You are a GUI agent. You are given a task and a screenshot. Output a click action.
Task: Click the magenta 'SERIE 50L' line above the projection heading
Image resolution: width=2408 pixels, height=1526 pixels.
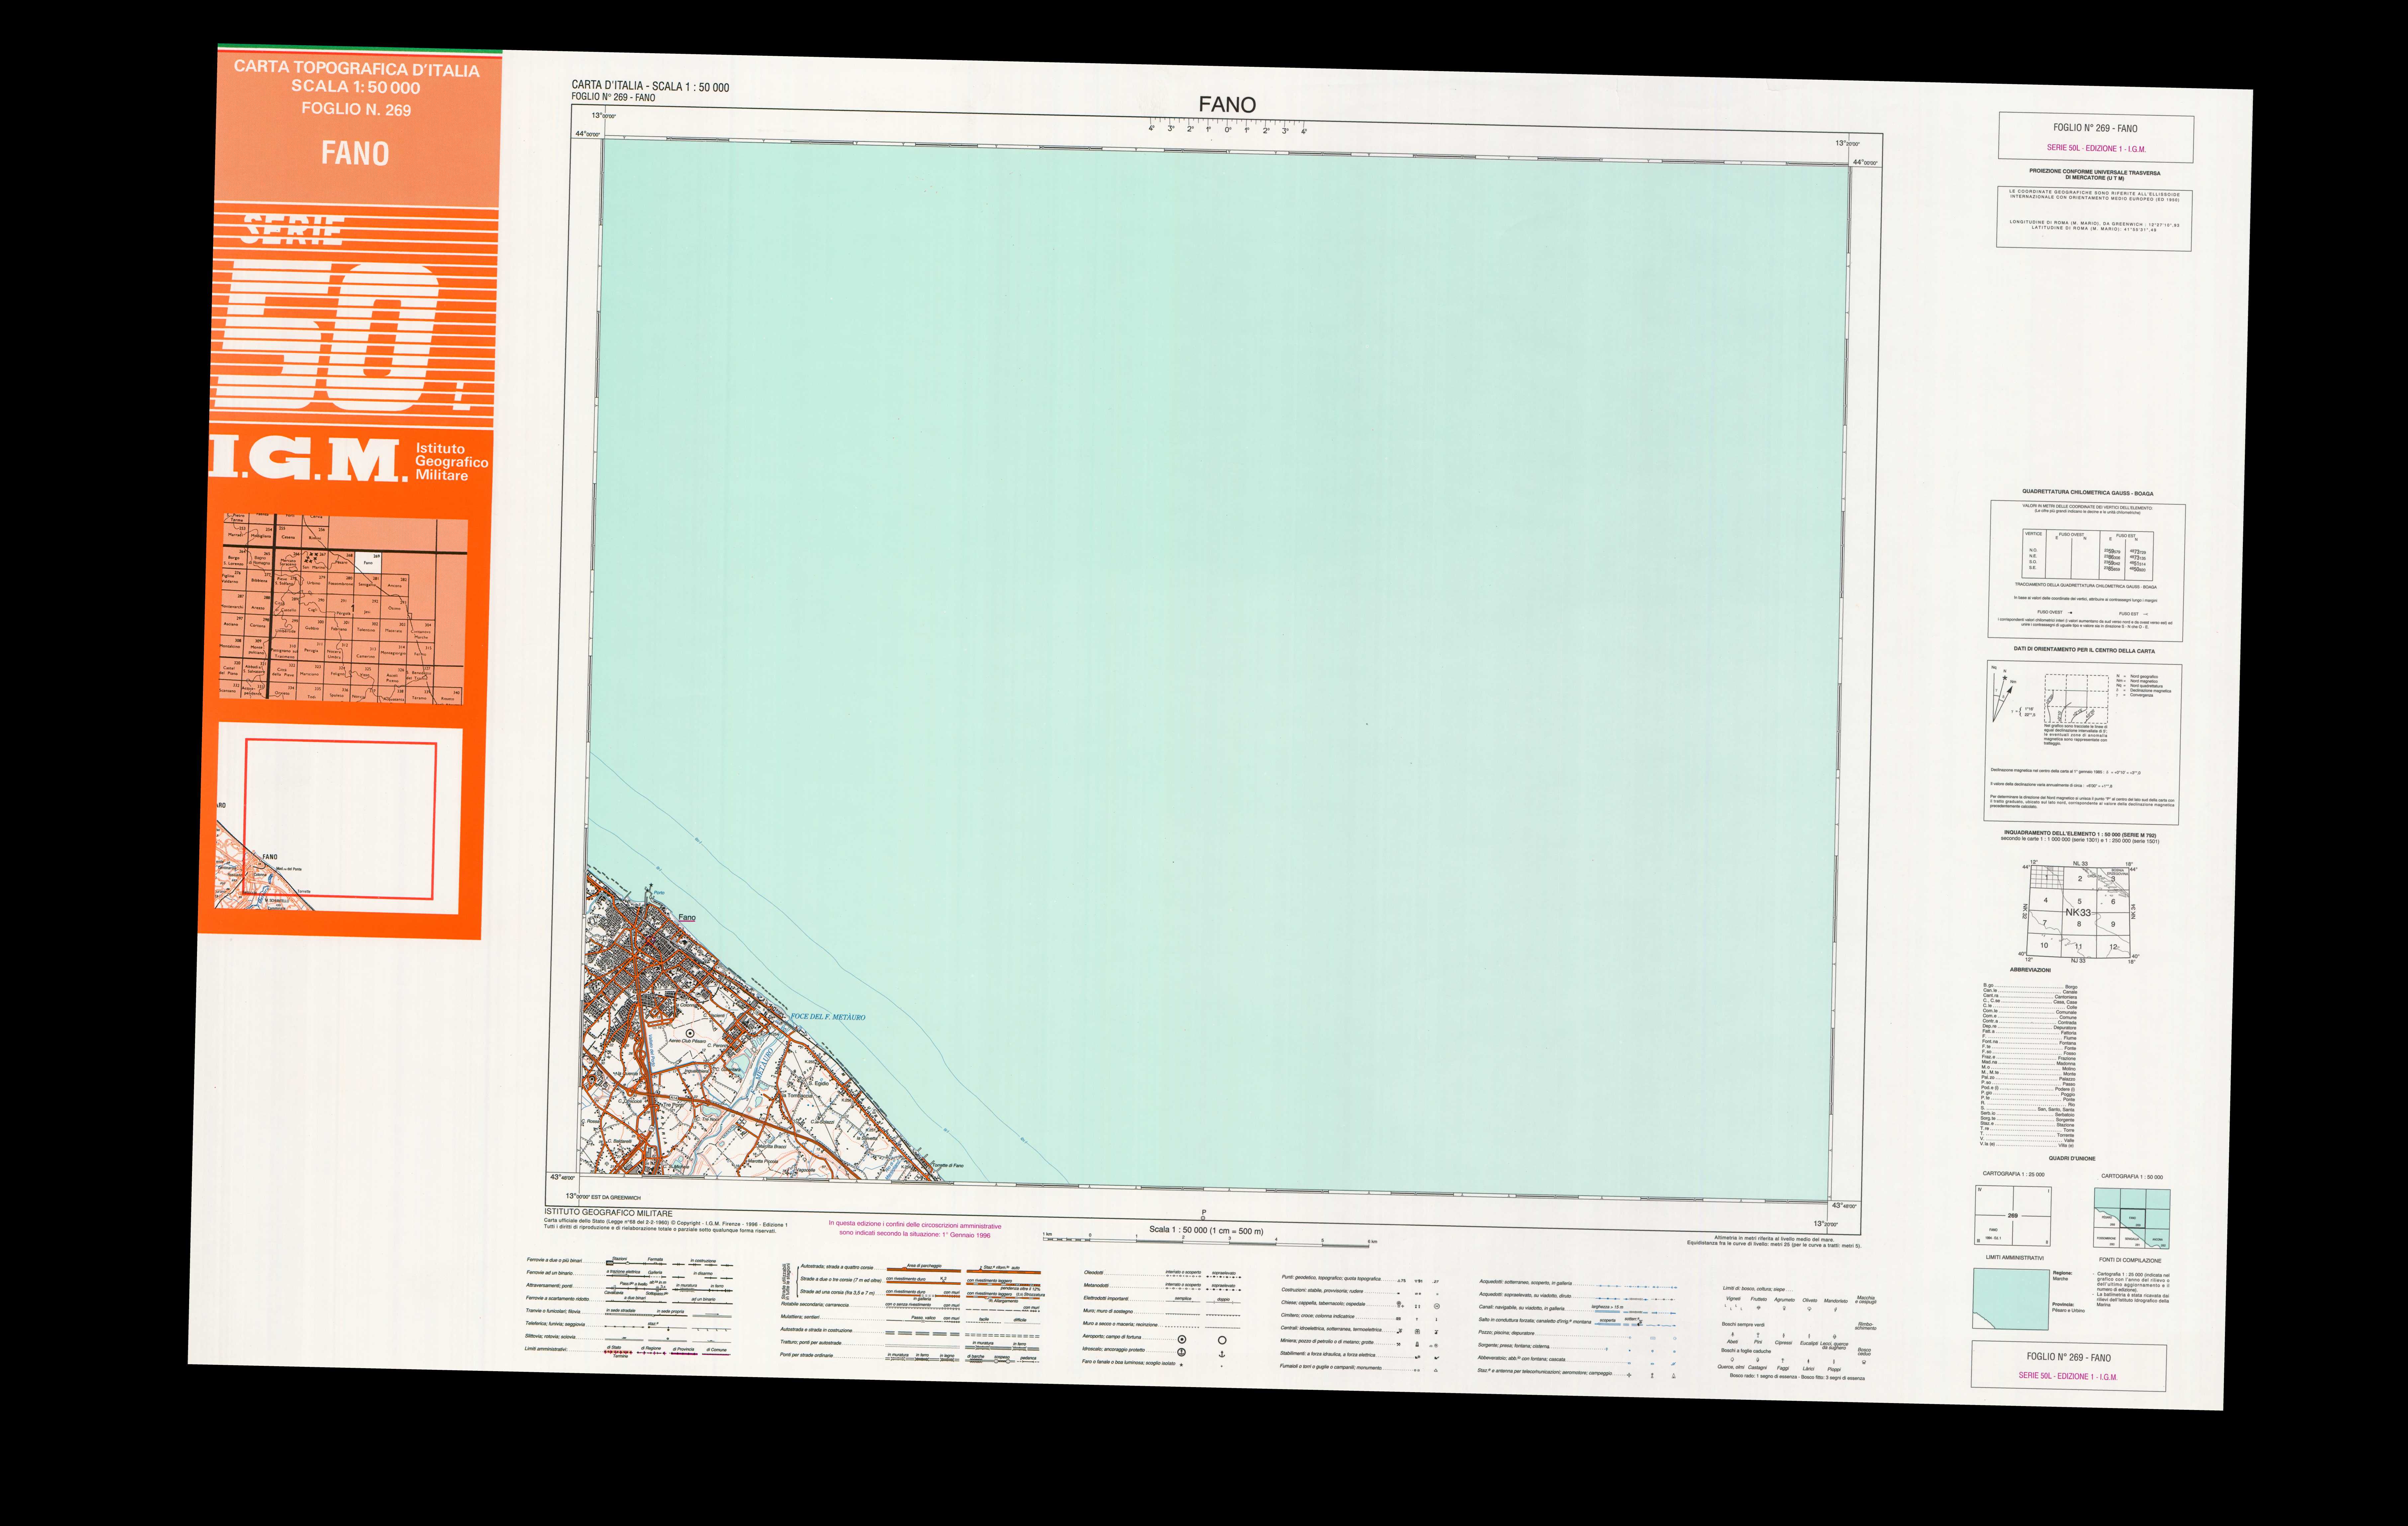(x=2096, y=148)
